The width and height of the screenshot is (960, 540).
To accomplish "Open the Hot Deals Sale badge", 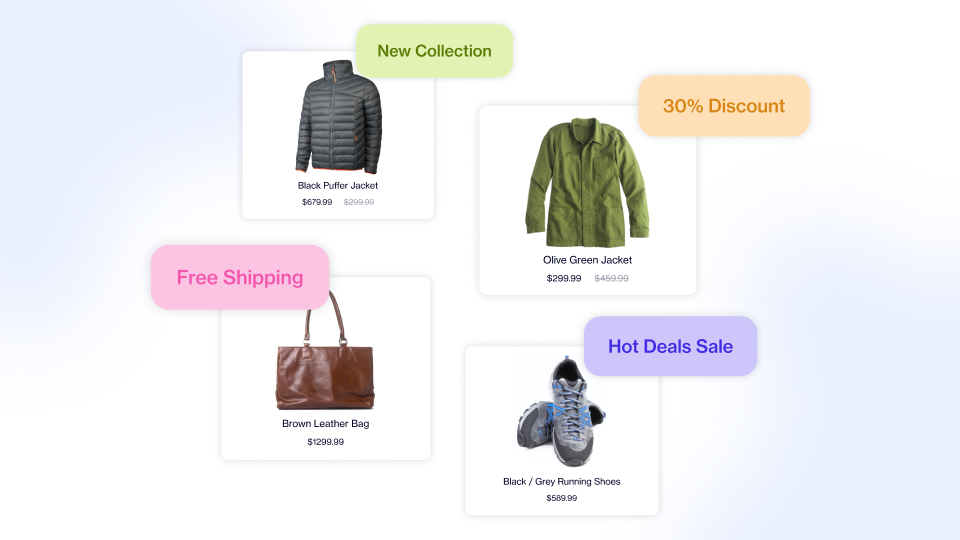I will coord(670,346).
